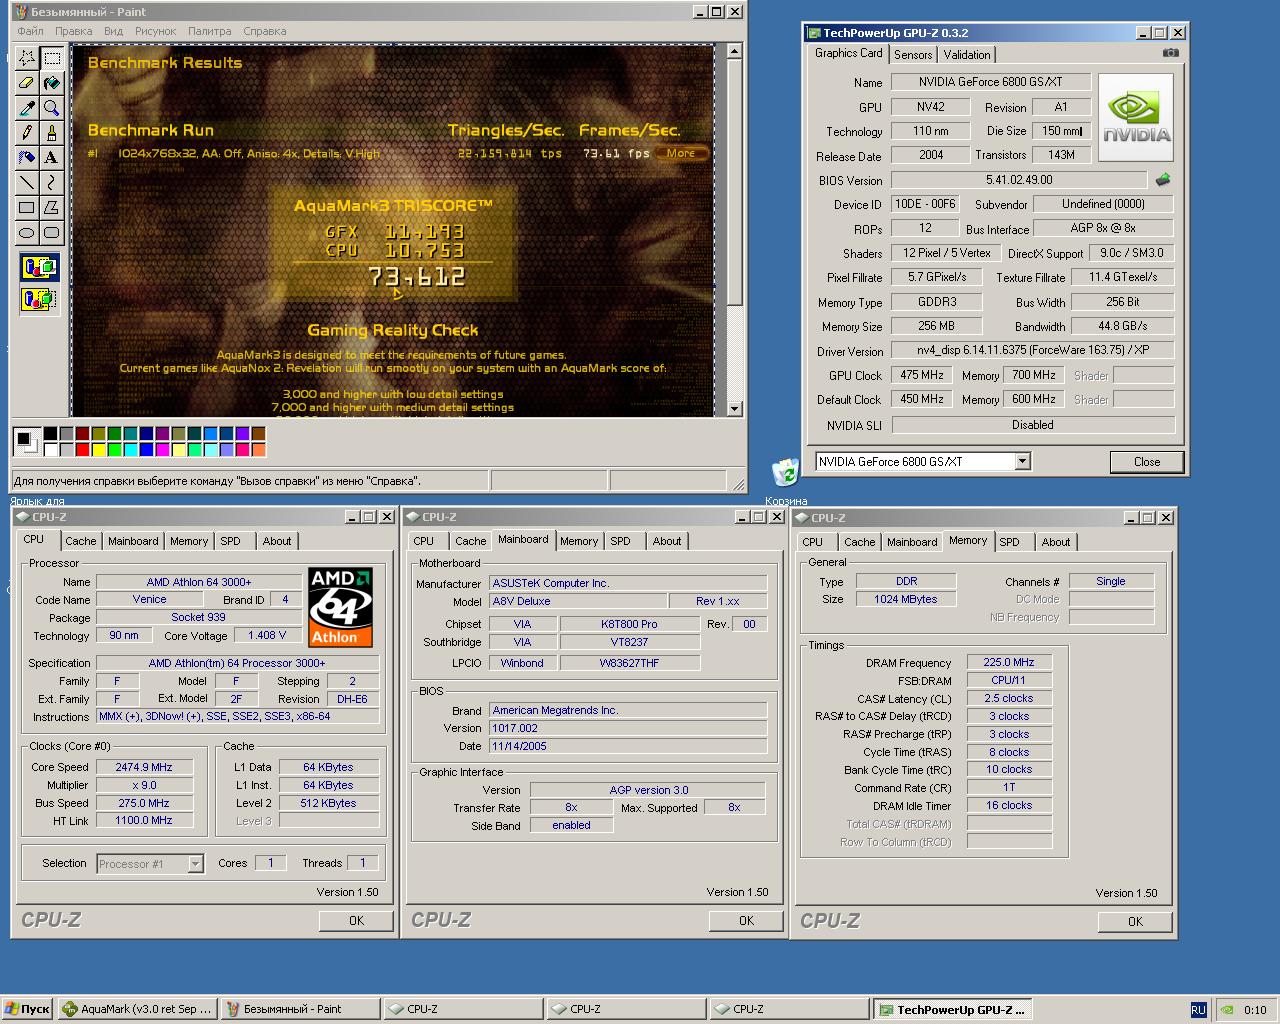Open the Палитра menu in Paint
The image size is (1280, 1024).
pos(209,31)
